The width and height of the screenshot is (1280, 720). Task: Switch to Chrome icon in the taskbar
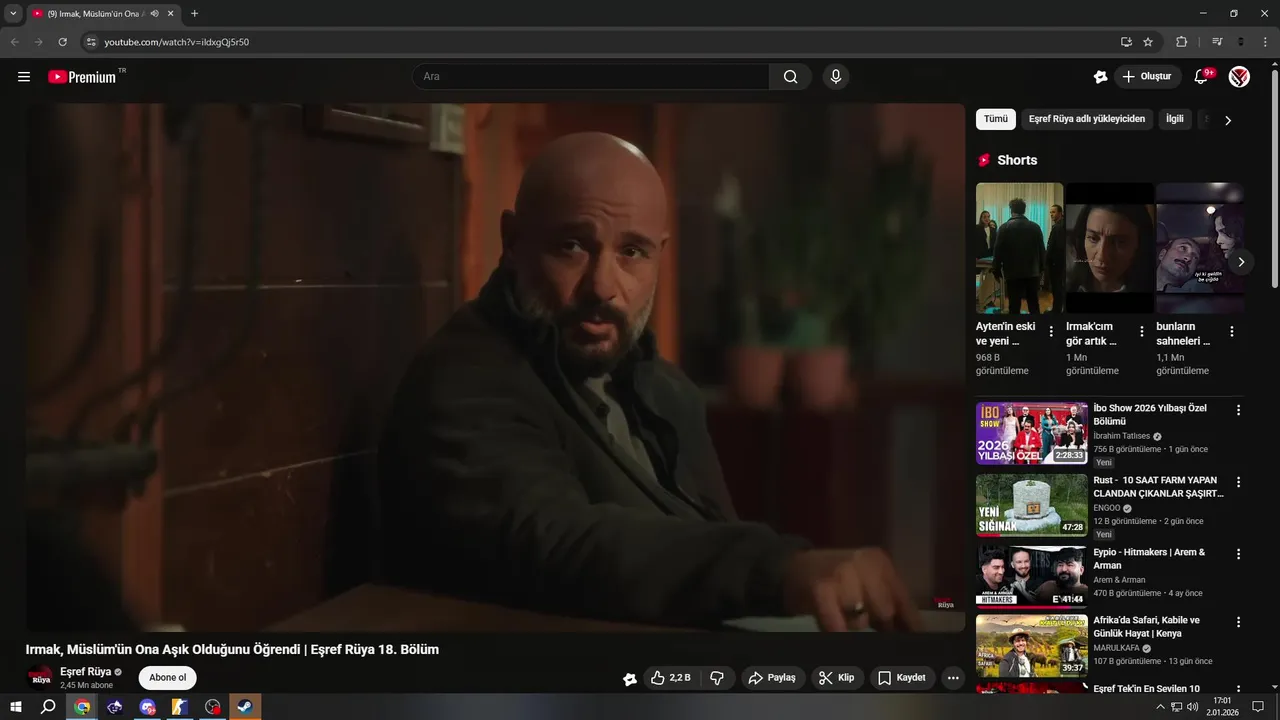click(x=82, y=707)
